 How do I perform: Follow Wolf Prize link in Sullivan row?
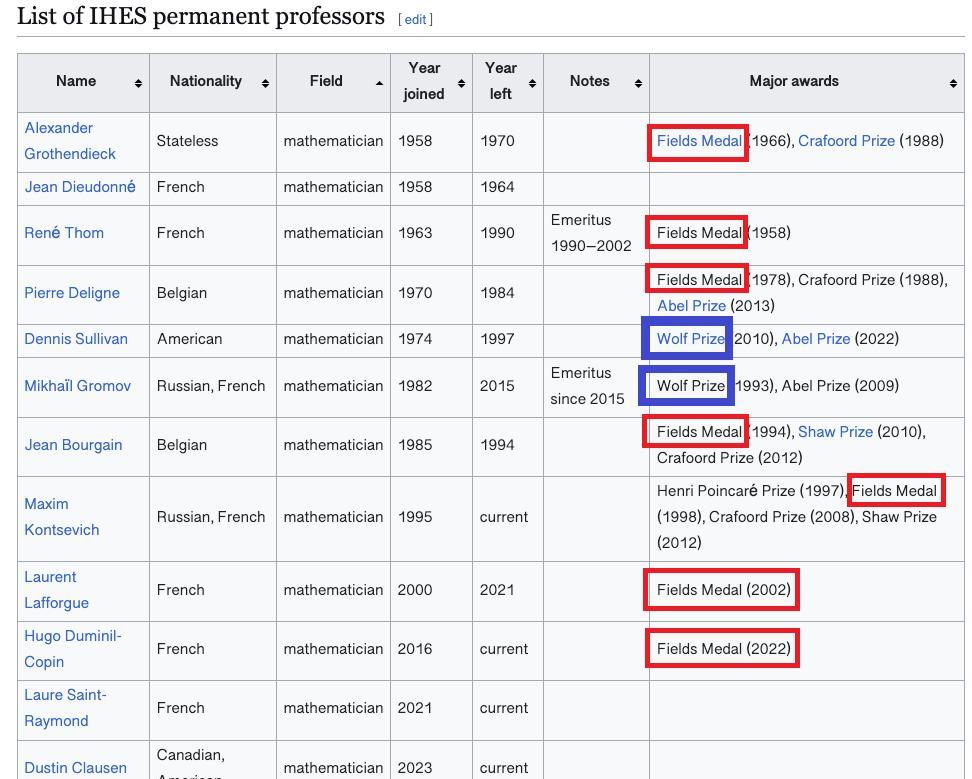[691, 339]
